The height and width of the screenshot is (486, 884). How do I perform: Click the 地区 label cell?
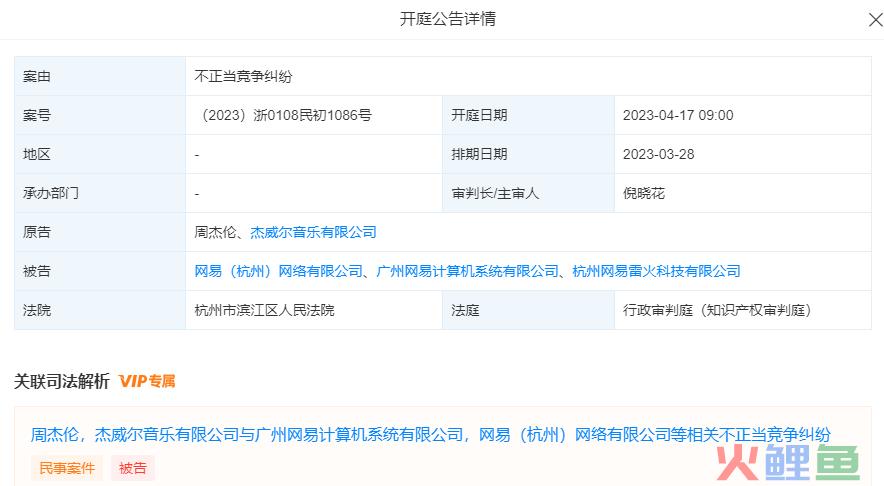pyautogui.click(x=100, y=154)
